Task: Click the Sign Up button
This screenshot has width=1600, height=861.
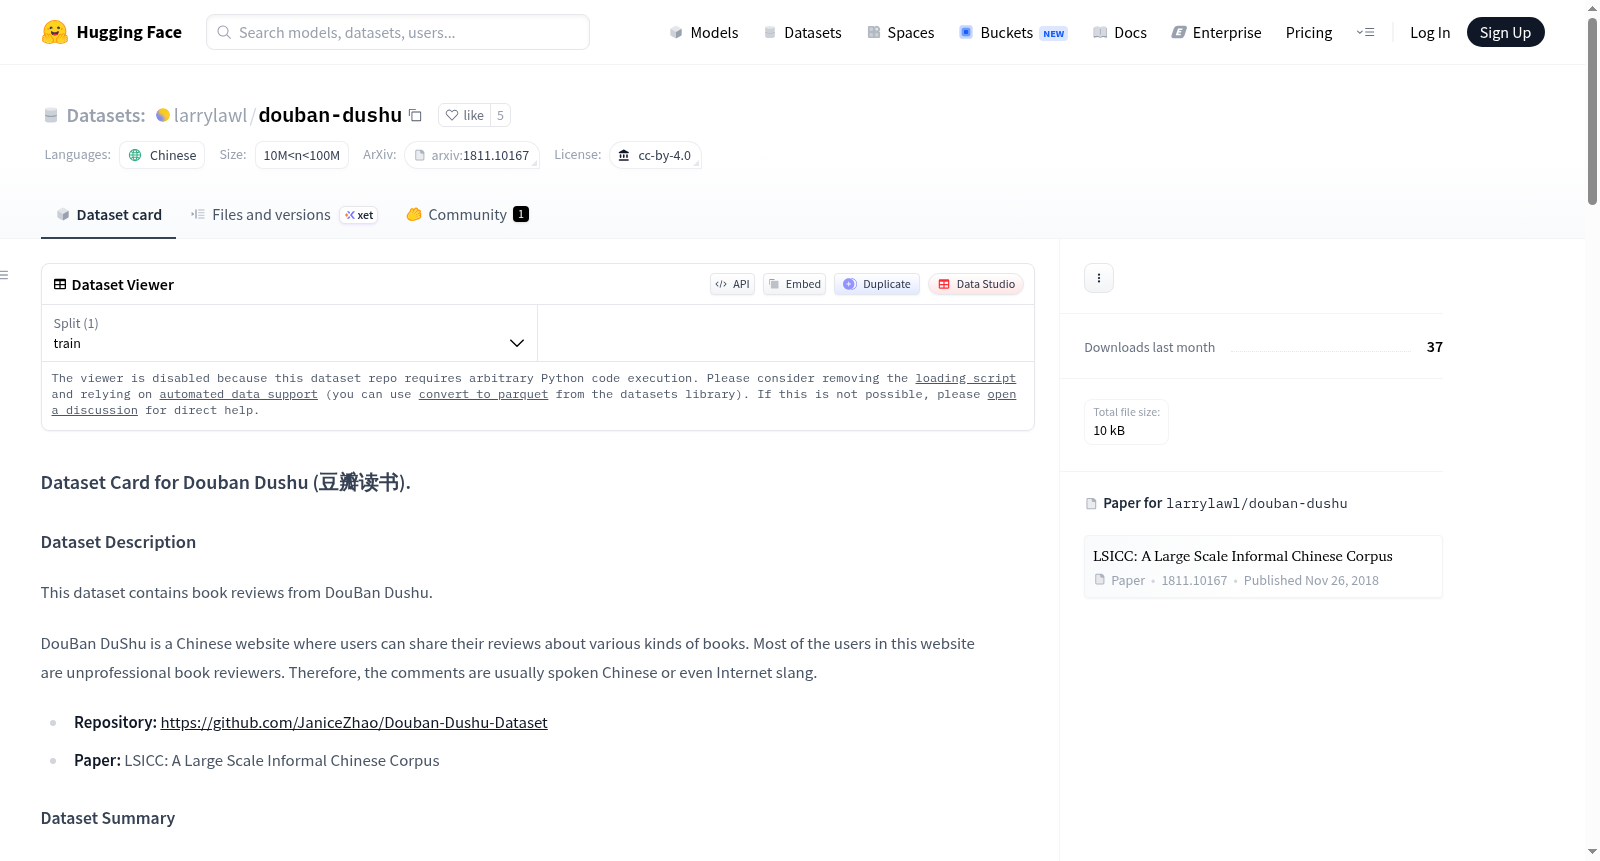Action: pyautogui.click(x=1505, y=32)
